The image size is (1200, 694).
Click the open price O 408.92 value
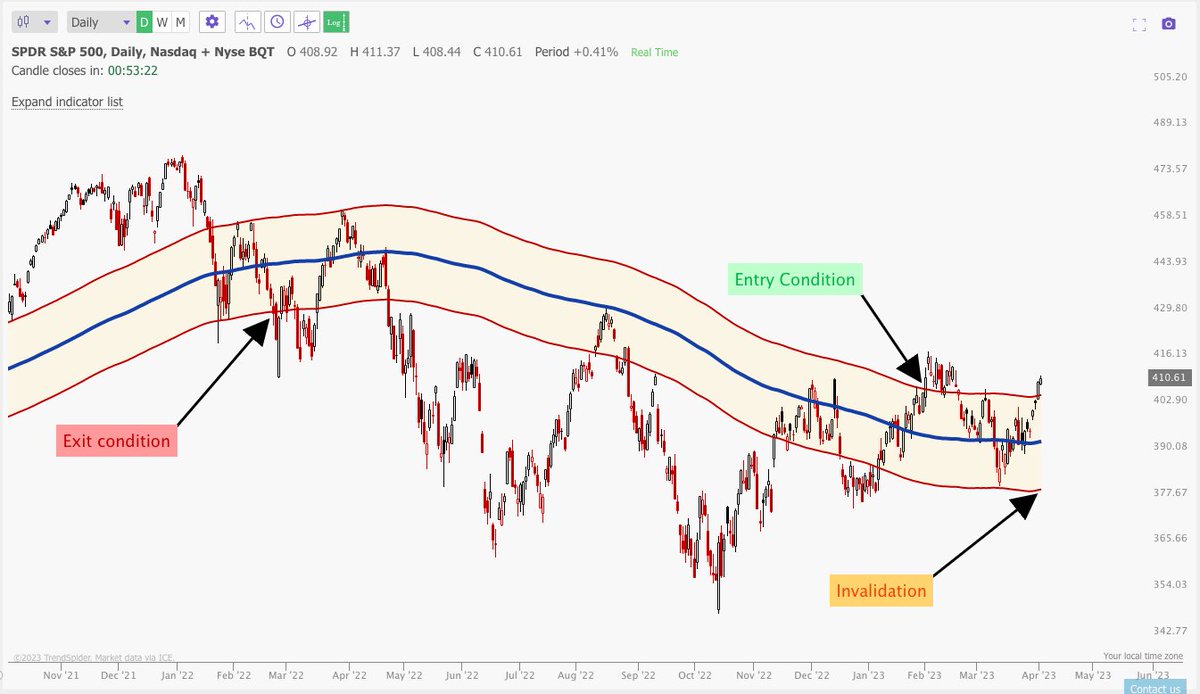tap(311, 51)
